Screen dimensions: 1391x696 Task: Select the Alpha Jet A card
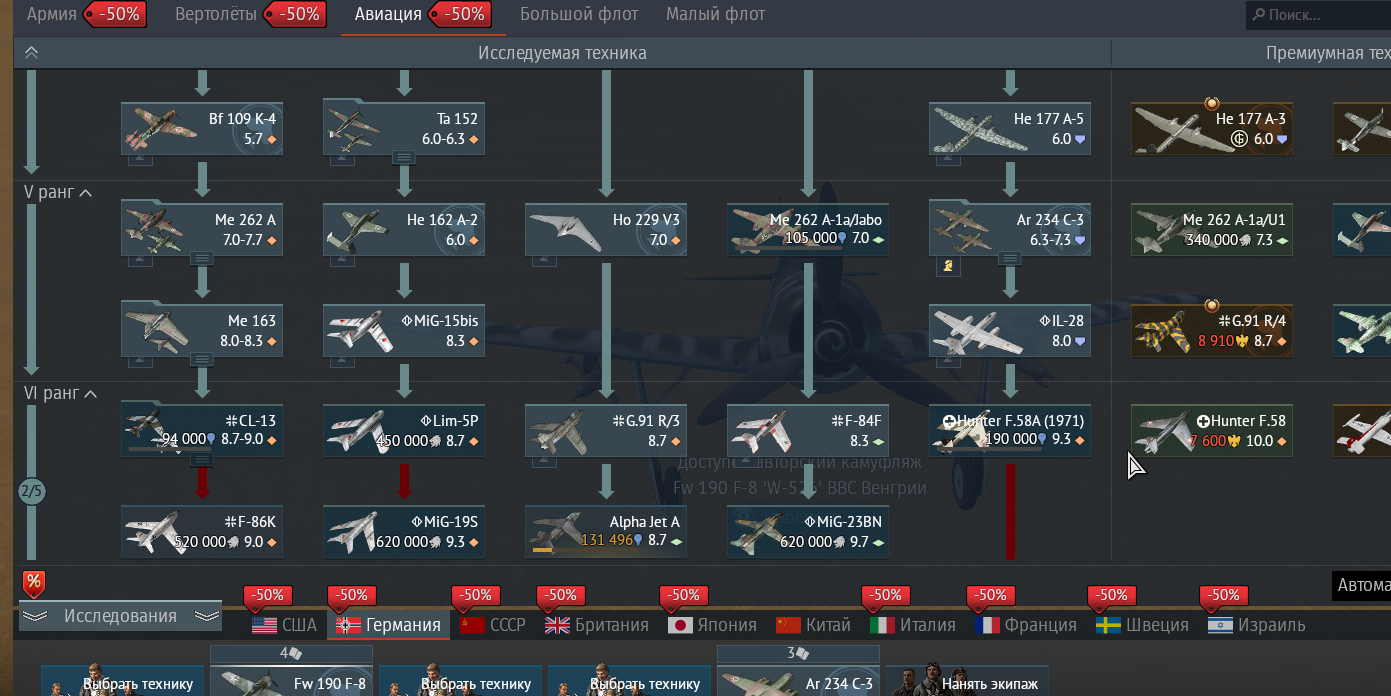(x=606, y=531)
